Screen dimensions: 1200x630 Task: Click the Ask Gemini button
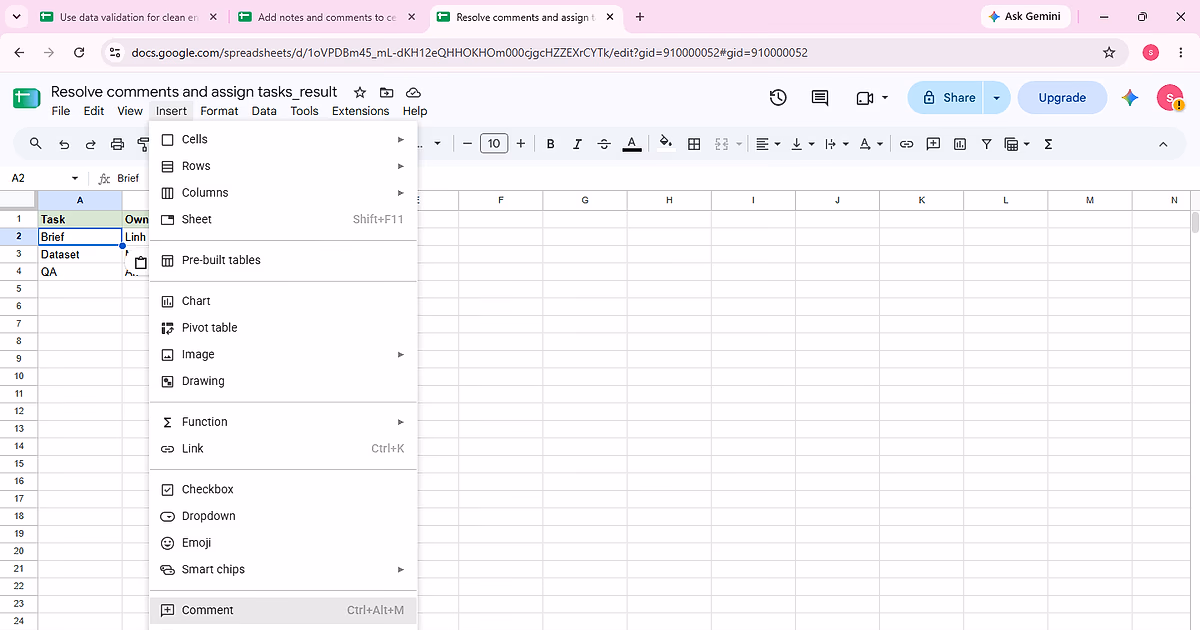tap(1025, 17)
